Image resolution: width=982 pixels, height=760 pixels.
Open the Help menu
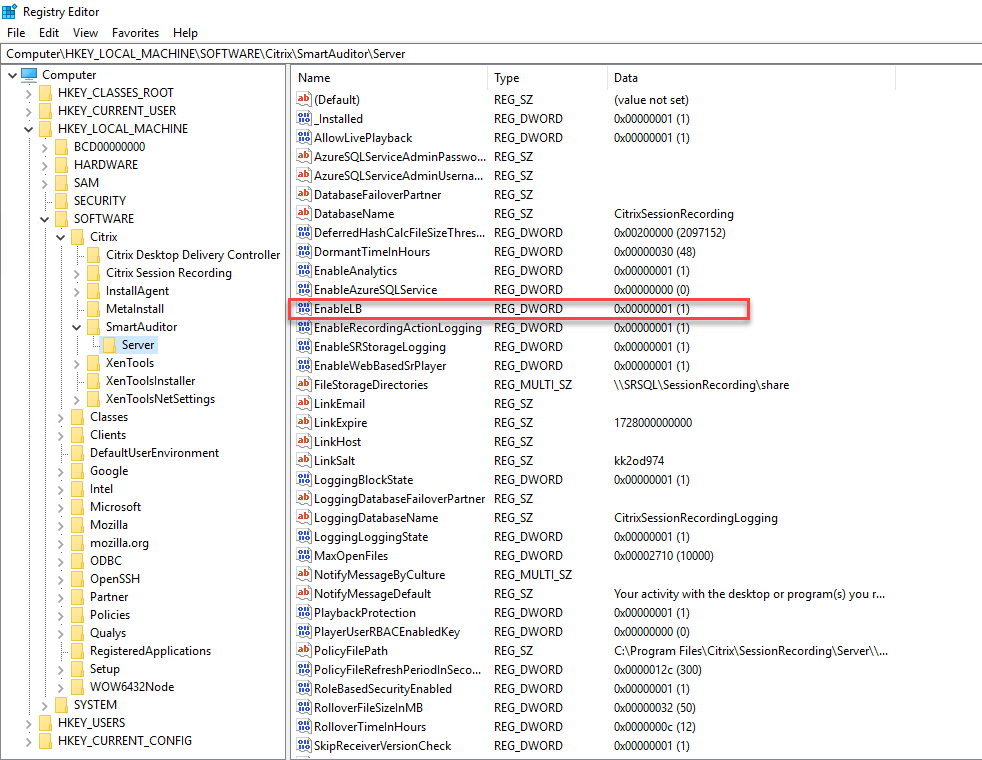(x=185, y=32)
